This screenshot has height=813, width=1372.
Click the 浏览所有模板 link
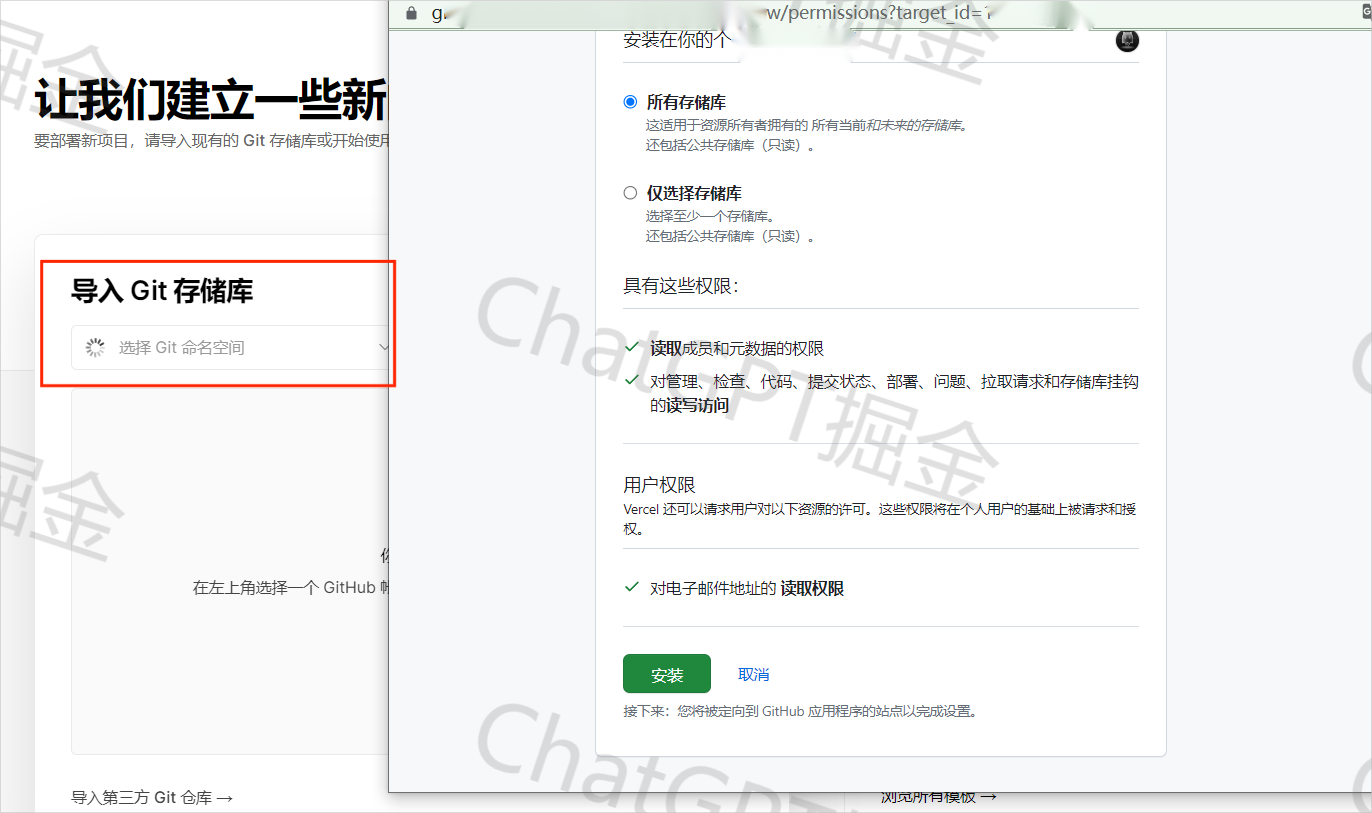click(x=939, y=797)
